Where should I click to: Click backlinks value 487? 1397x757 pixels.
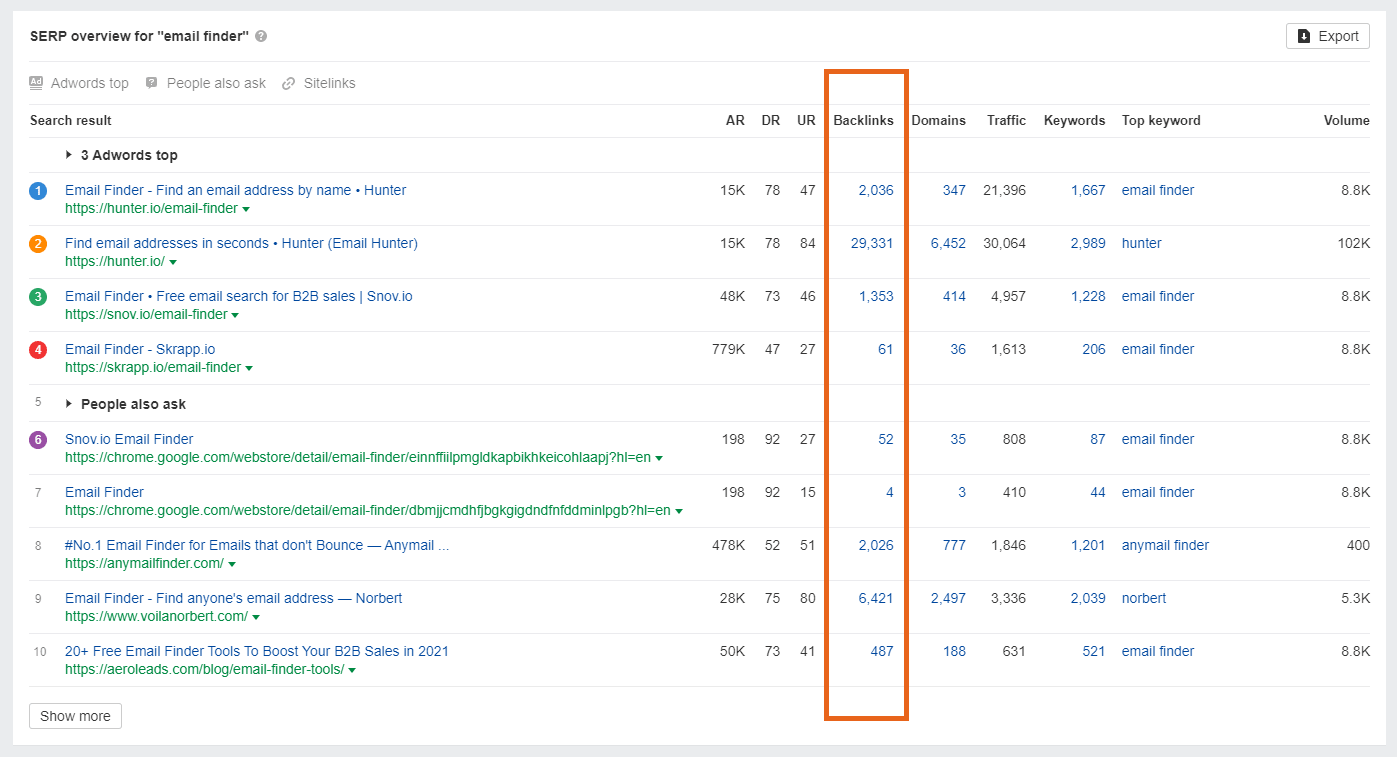(882, 651)
